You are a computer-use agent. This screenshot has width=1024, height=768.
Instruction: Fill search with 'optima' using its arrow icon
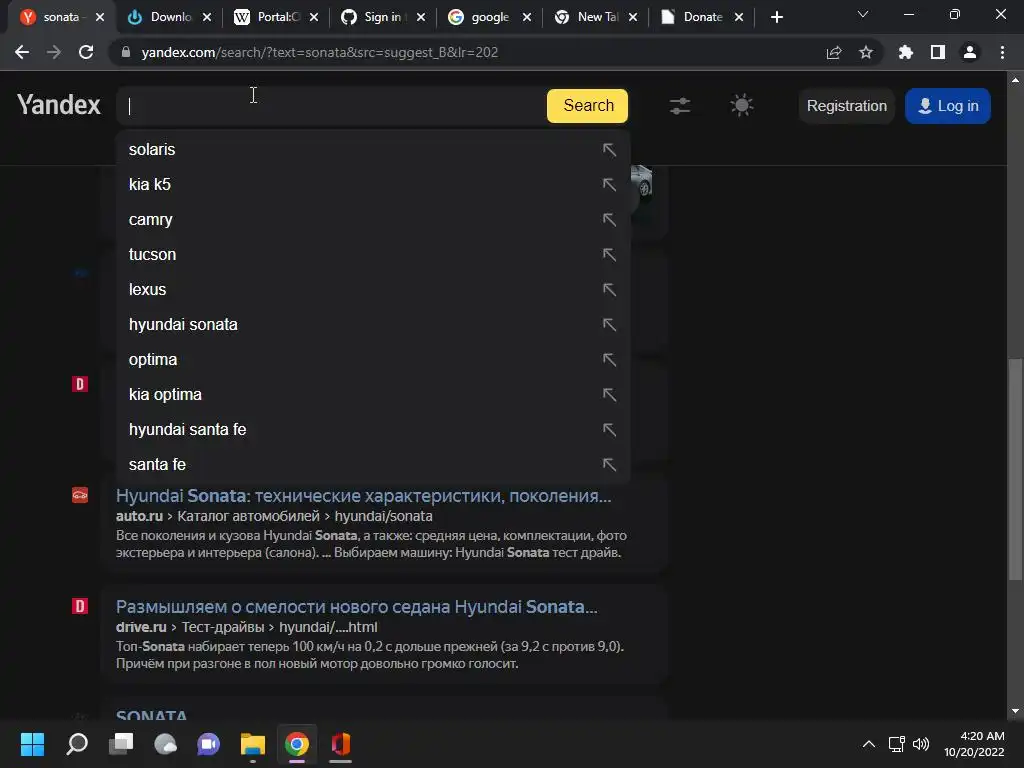pos(609,360)
